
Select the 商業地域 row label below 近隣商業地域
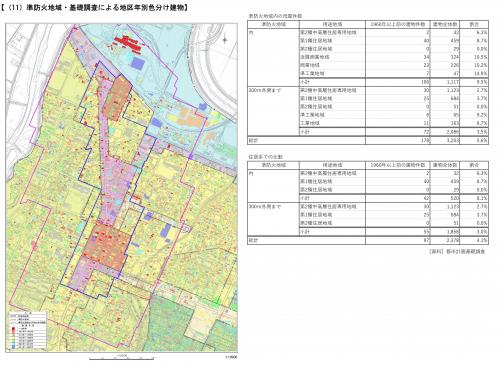coord(310,65)
